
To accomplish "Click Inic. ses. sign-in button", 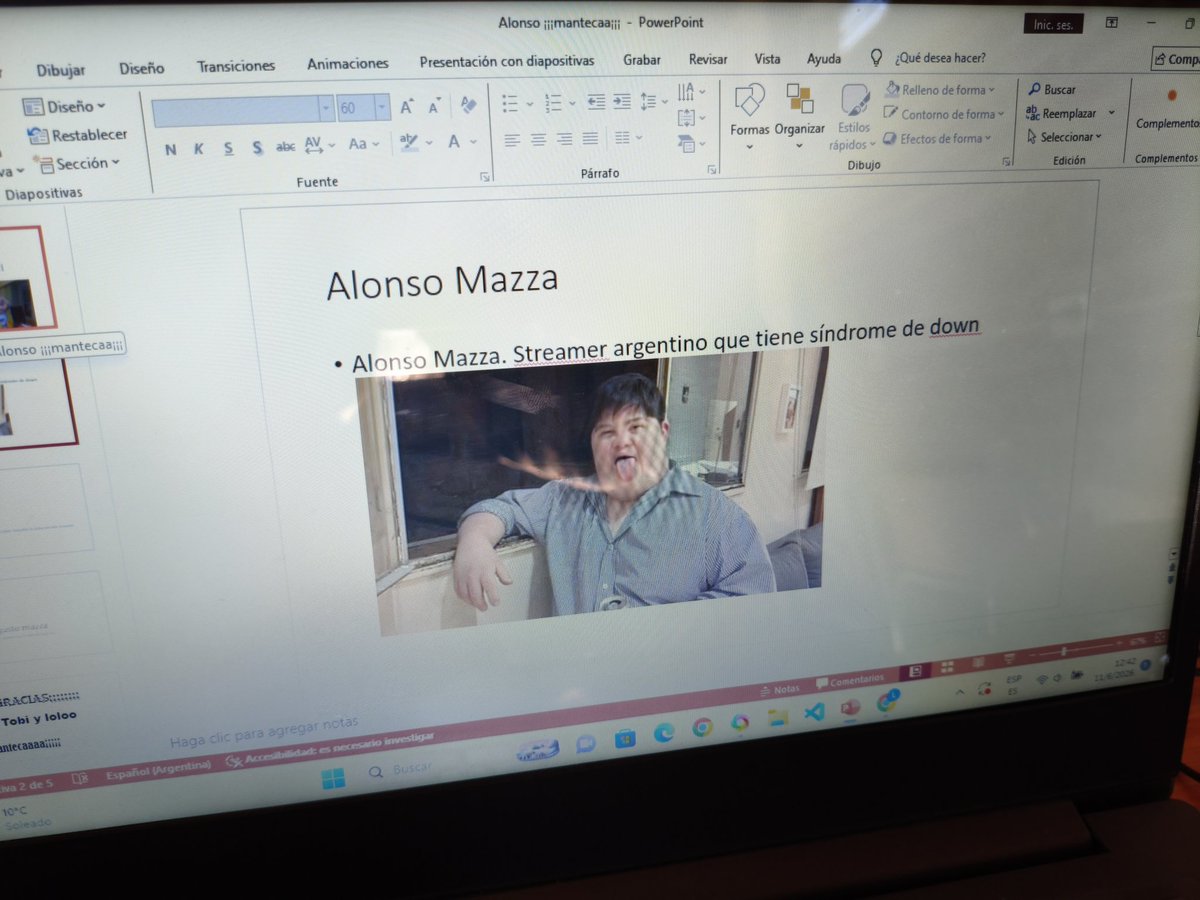I will click(1053, 25).
